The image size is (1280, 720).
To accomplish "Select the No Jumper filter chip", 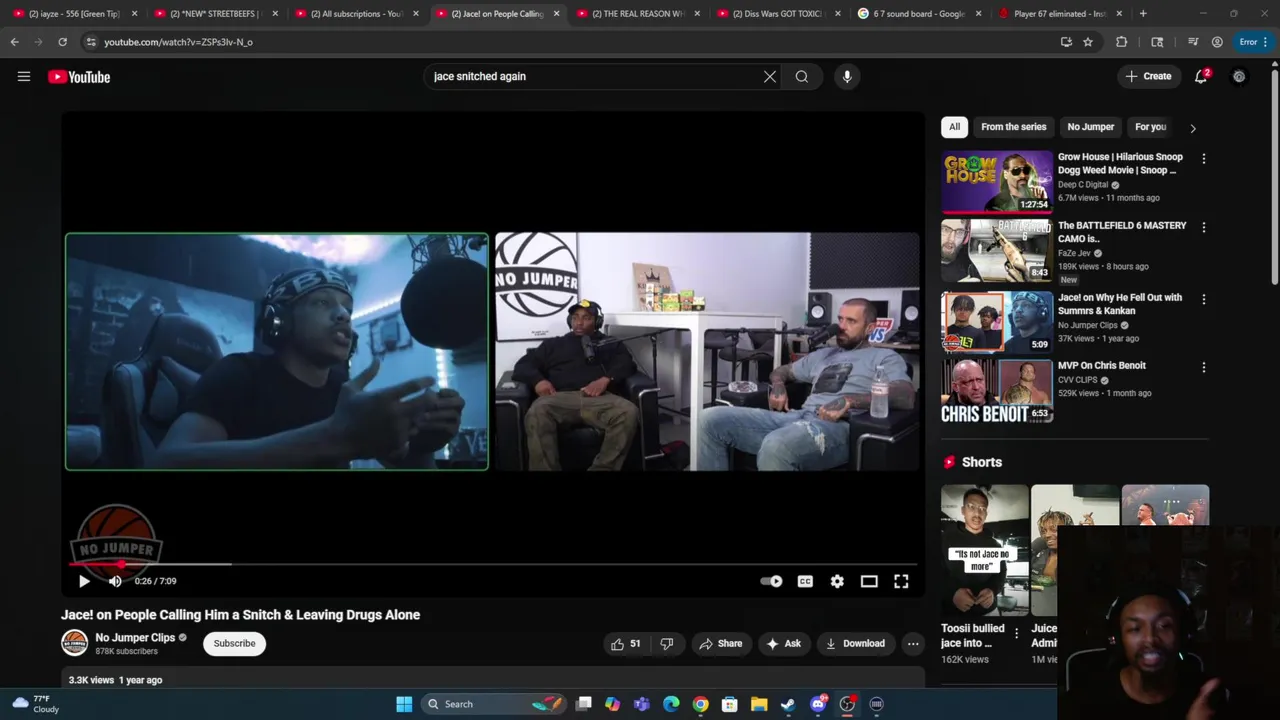I will [1090, 127].
